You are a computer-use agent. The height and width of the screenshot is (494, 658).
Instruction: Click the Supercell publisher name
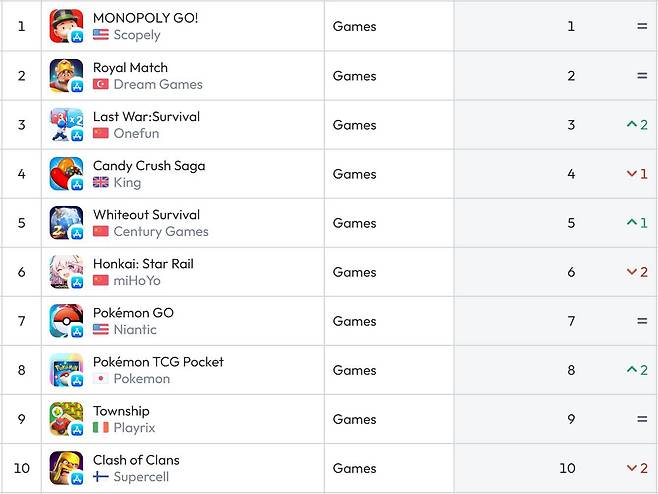pyautogui.click(x=141, y=477)
